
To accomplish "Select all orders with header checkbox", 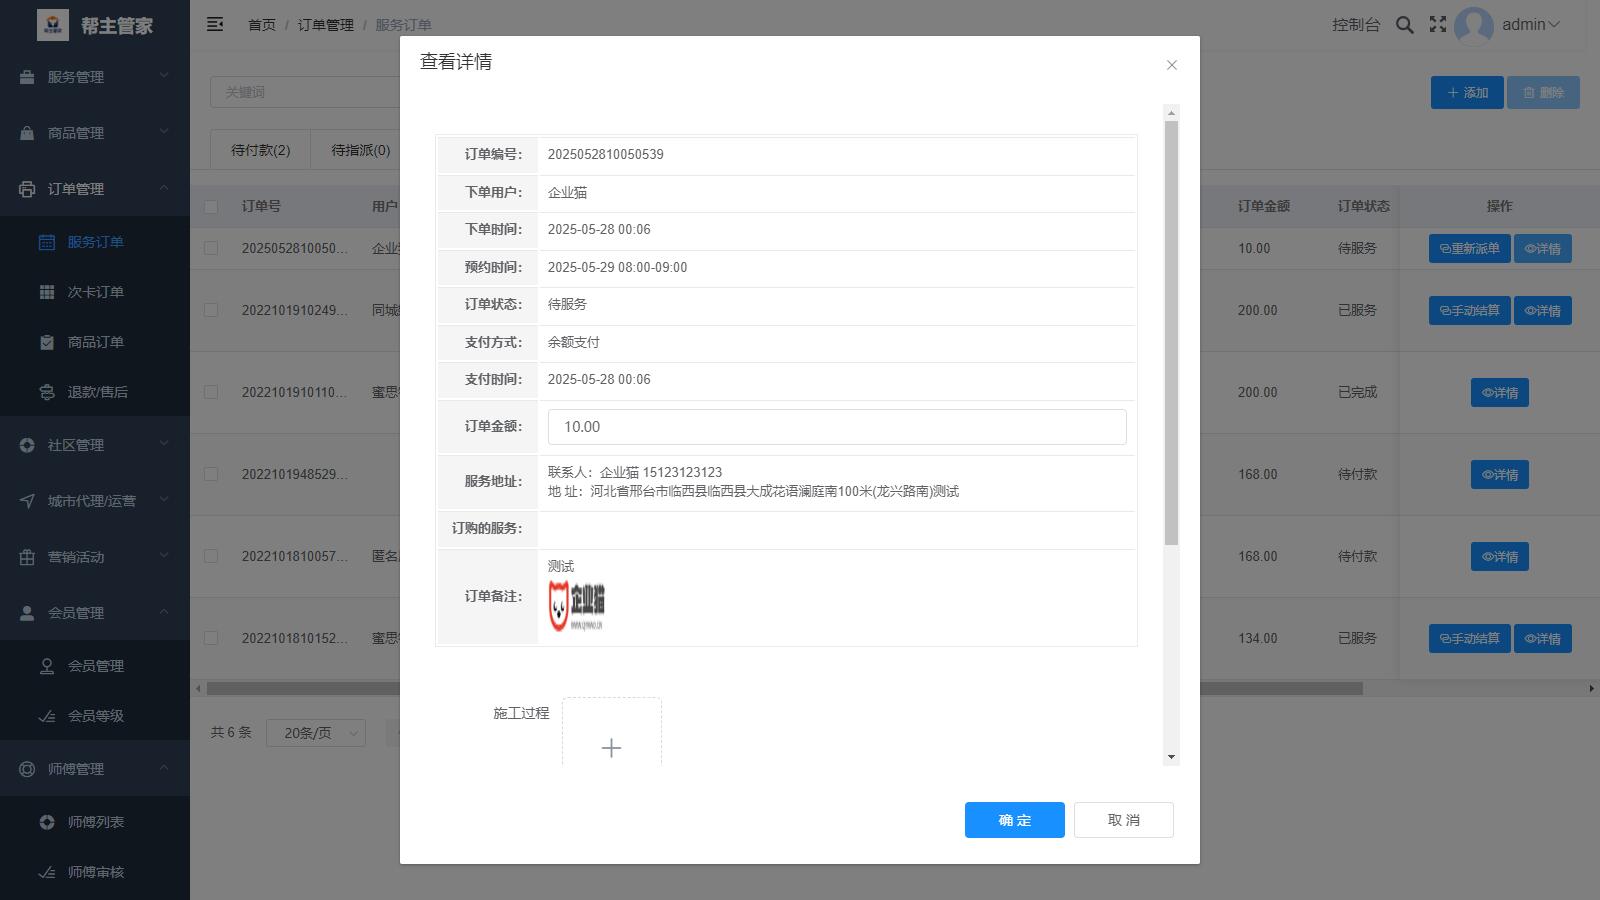I will [211, 207].
